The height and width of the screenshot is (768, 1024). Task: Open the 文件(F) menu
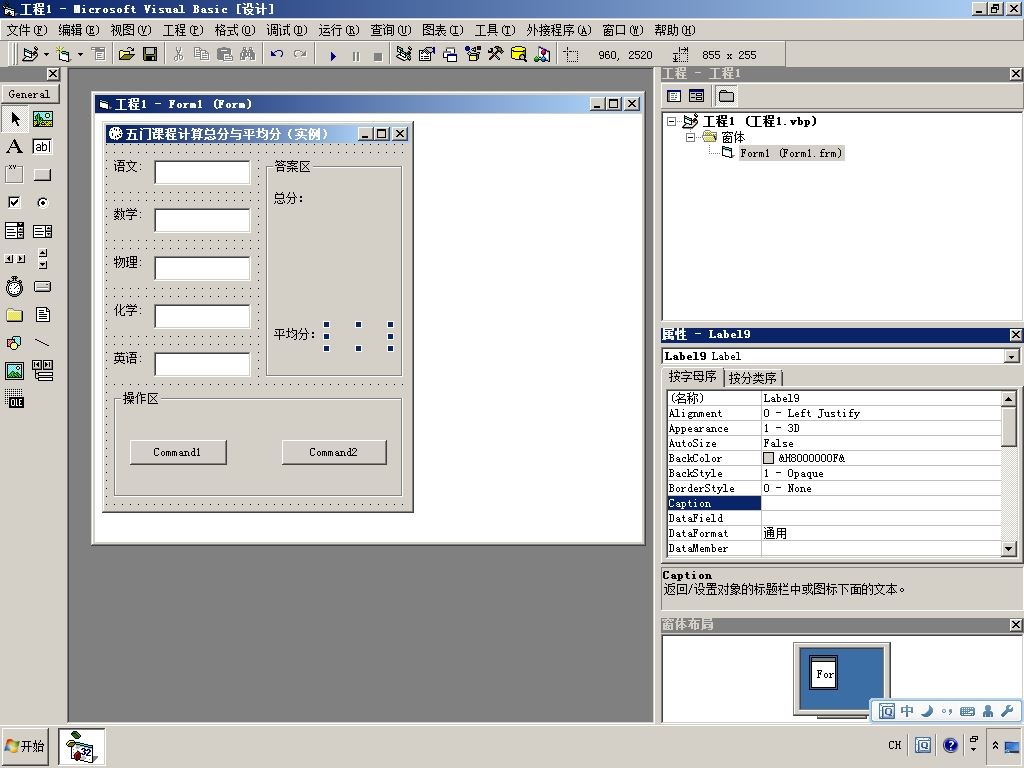coord(27,30)
